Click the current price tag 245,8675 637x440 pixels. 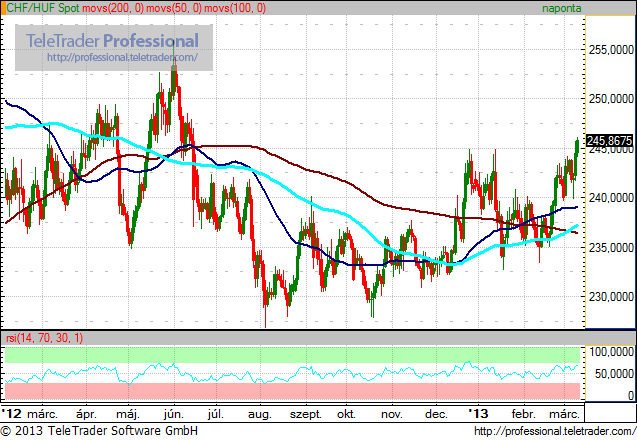[609, 141]
